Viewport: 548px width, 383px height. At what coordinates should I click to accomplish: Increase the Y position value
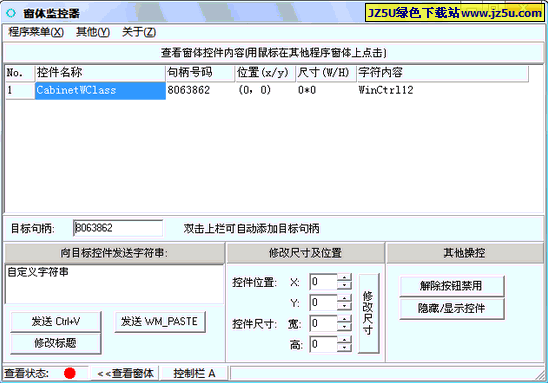click(x=344, y=299)
